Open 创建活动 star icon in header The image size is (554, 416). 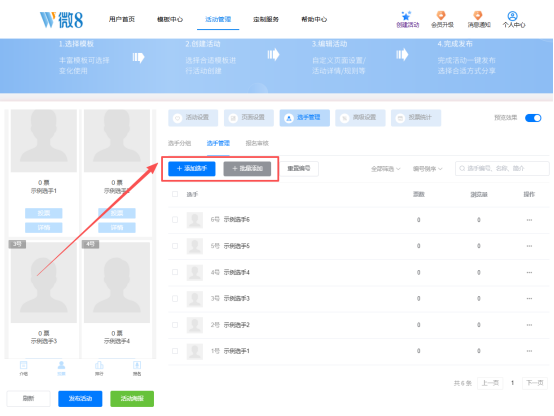click(407, 16)
